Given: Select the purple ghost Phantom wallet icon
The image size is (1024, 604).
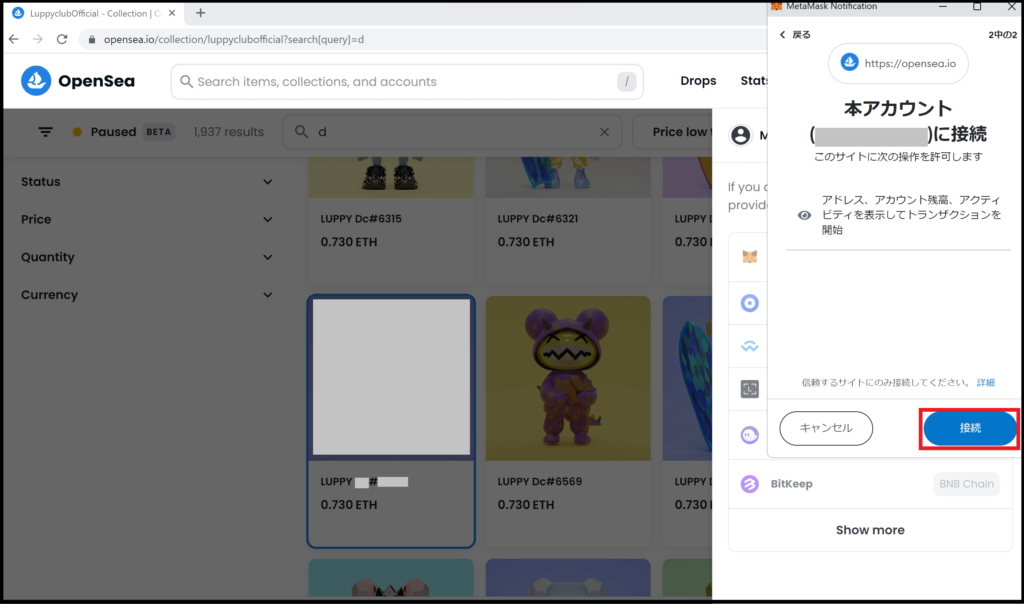Looking at the screenshot, I should pyautogui.click(x=750, y=435).
